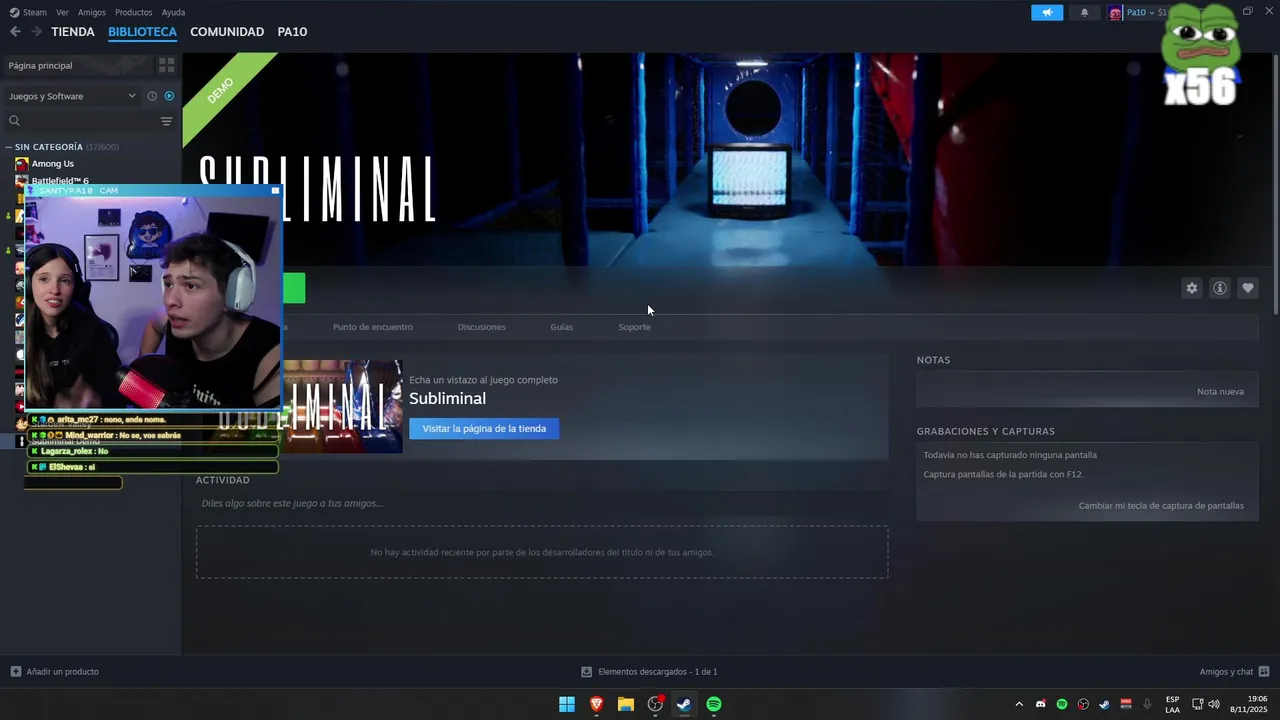
Task: Open the Amigos menu
Action: pyautogui.click(x=92, y=12)
